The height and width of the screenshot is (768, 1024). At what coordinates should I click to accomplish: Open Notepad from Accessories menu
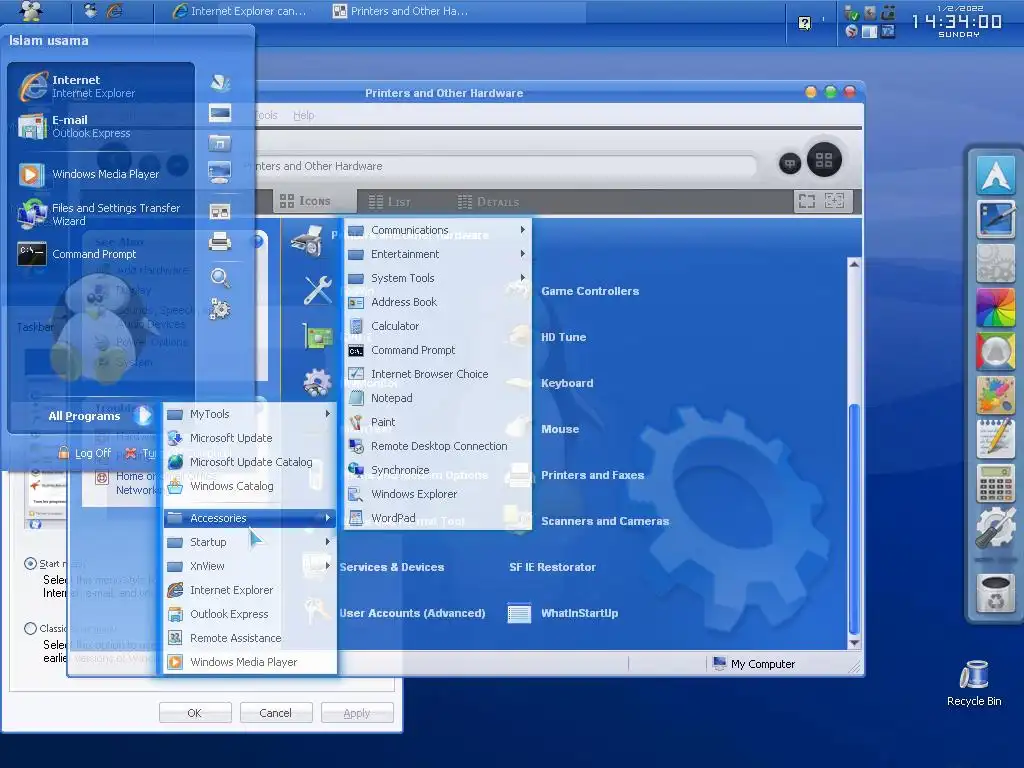tap(438, 398)
